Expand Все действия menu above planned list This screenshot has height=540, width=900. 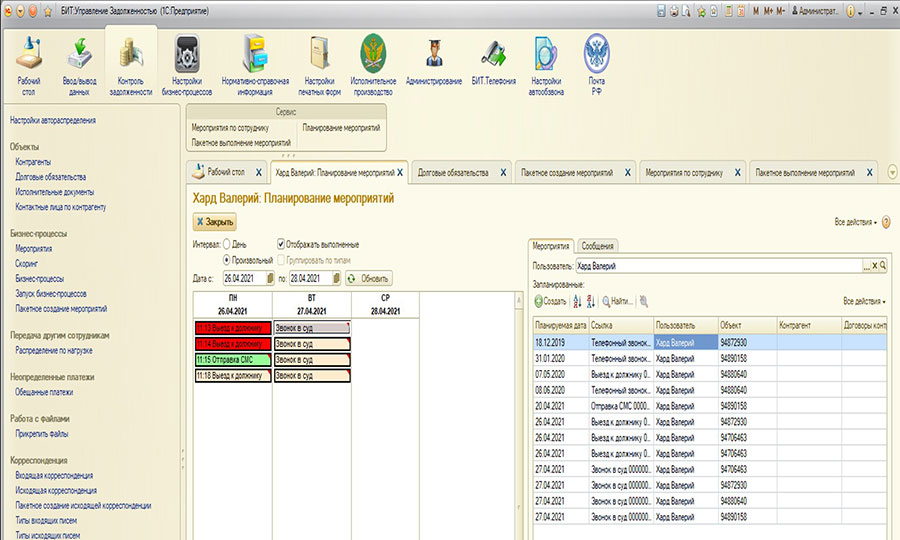pyautogui.click(x=864, y=301)
